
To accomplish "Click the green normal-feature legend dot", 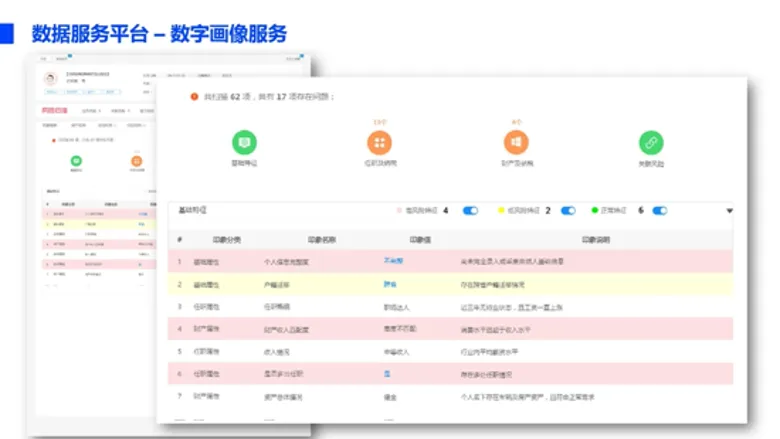I will [594, 210].
